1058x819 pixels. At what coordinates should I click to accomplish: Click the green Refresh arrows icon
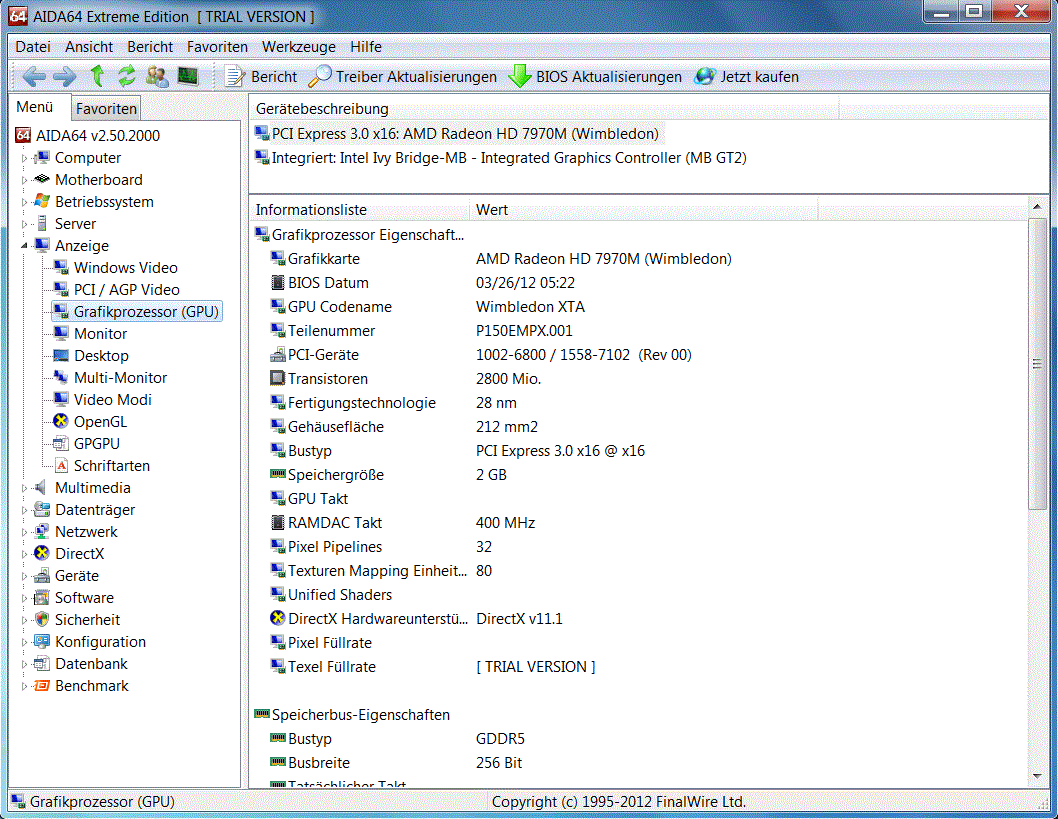(x=127, y=76)
